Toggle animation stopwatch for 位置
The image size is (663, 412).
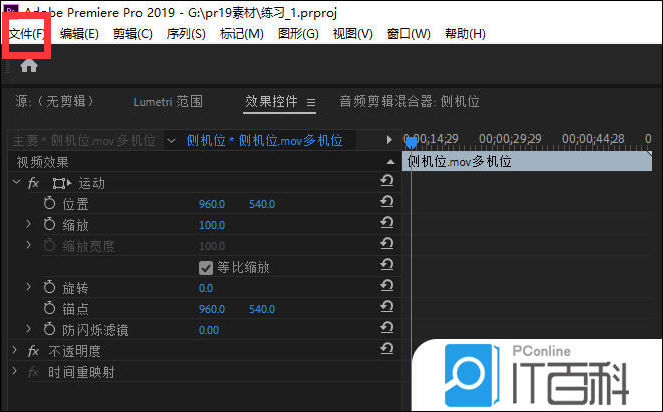click(50, 203)
